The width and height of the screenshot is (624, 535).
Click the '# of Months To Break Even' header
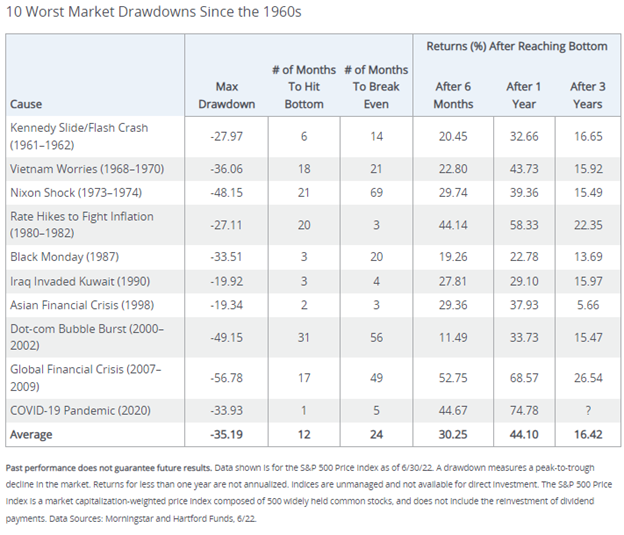tap(376, 87)
